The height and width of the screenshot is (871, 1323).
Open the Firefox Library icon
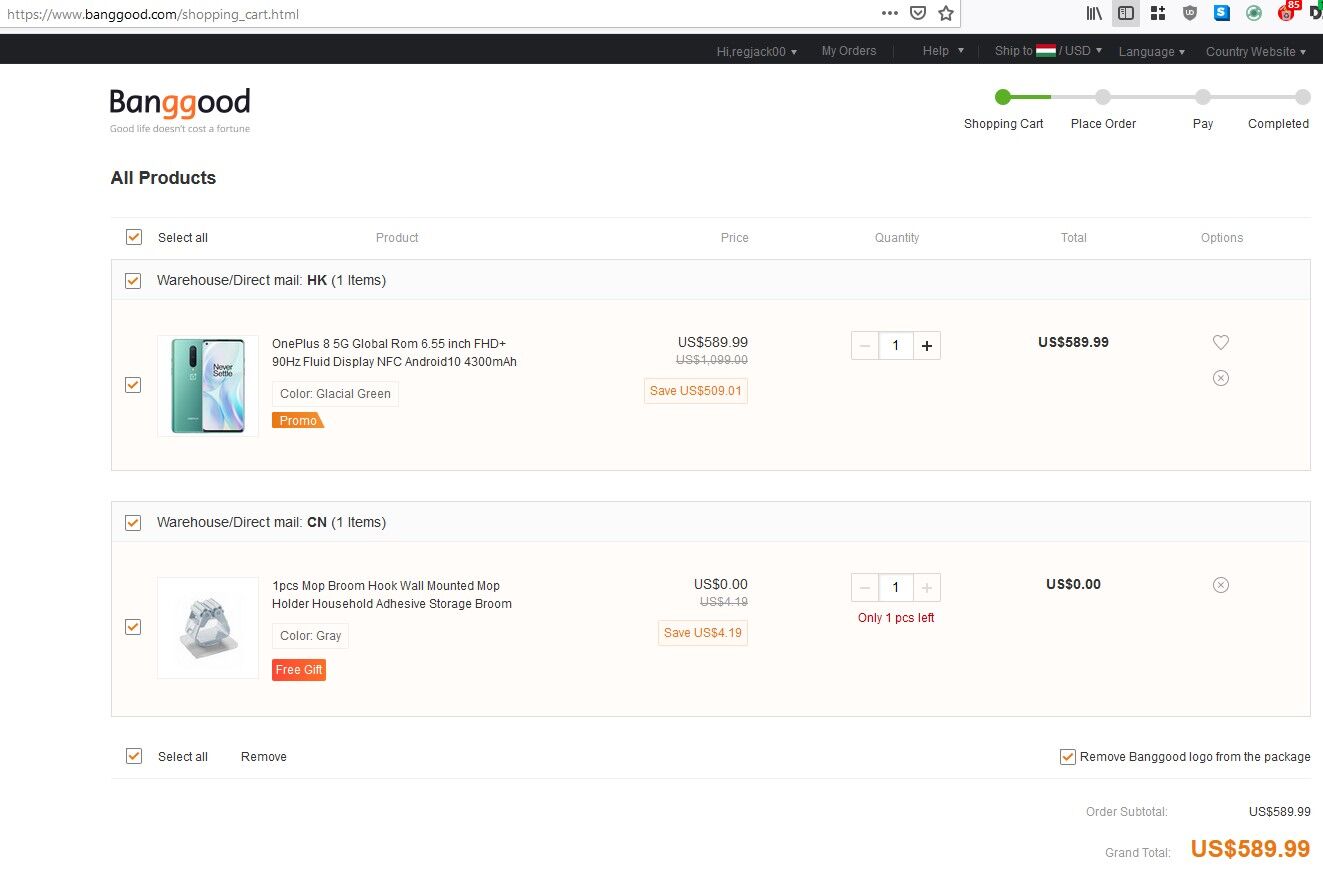1095,14
